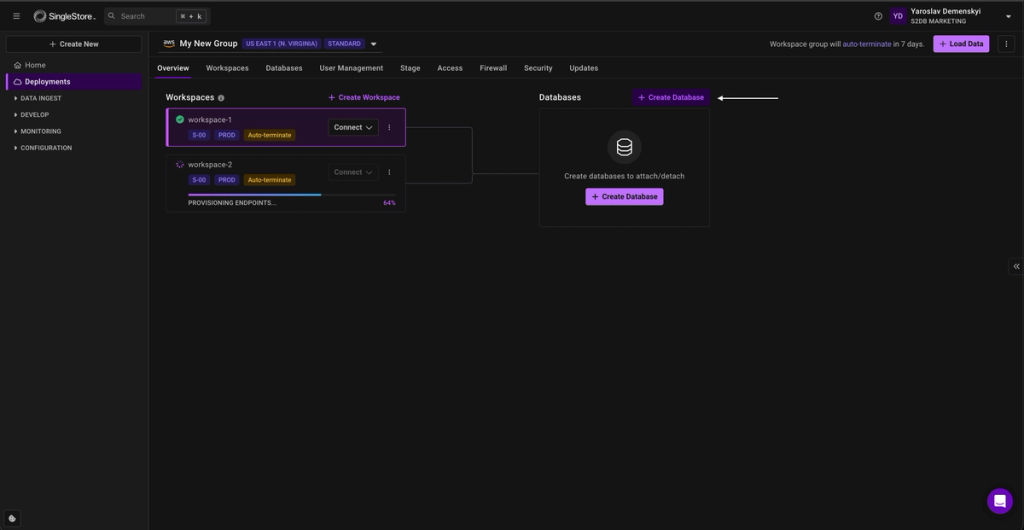Image resolution: width=1024 pixels, height=530 pixels.
Task: Open the workspace group selector dropdown arrow
Action: tap(374, 44)
